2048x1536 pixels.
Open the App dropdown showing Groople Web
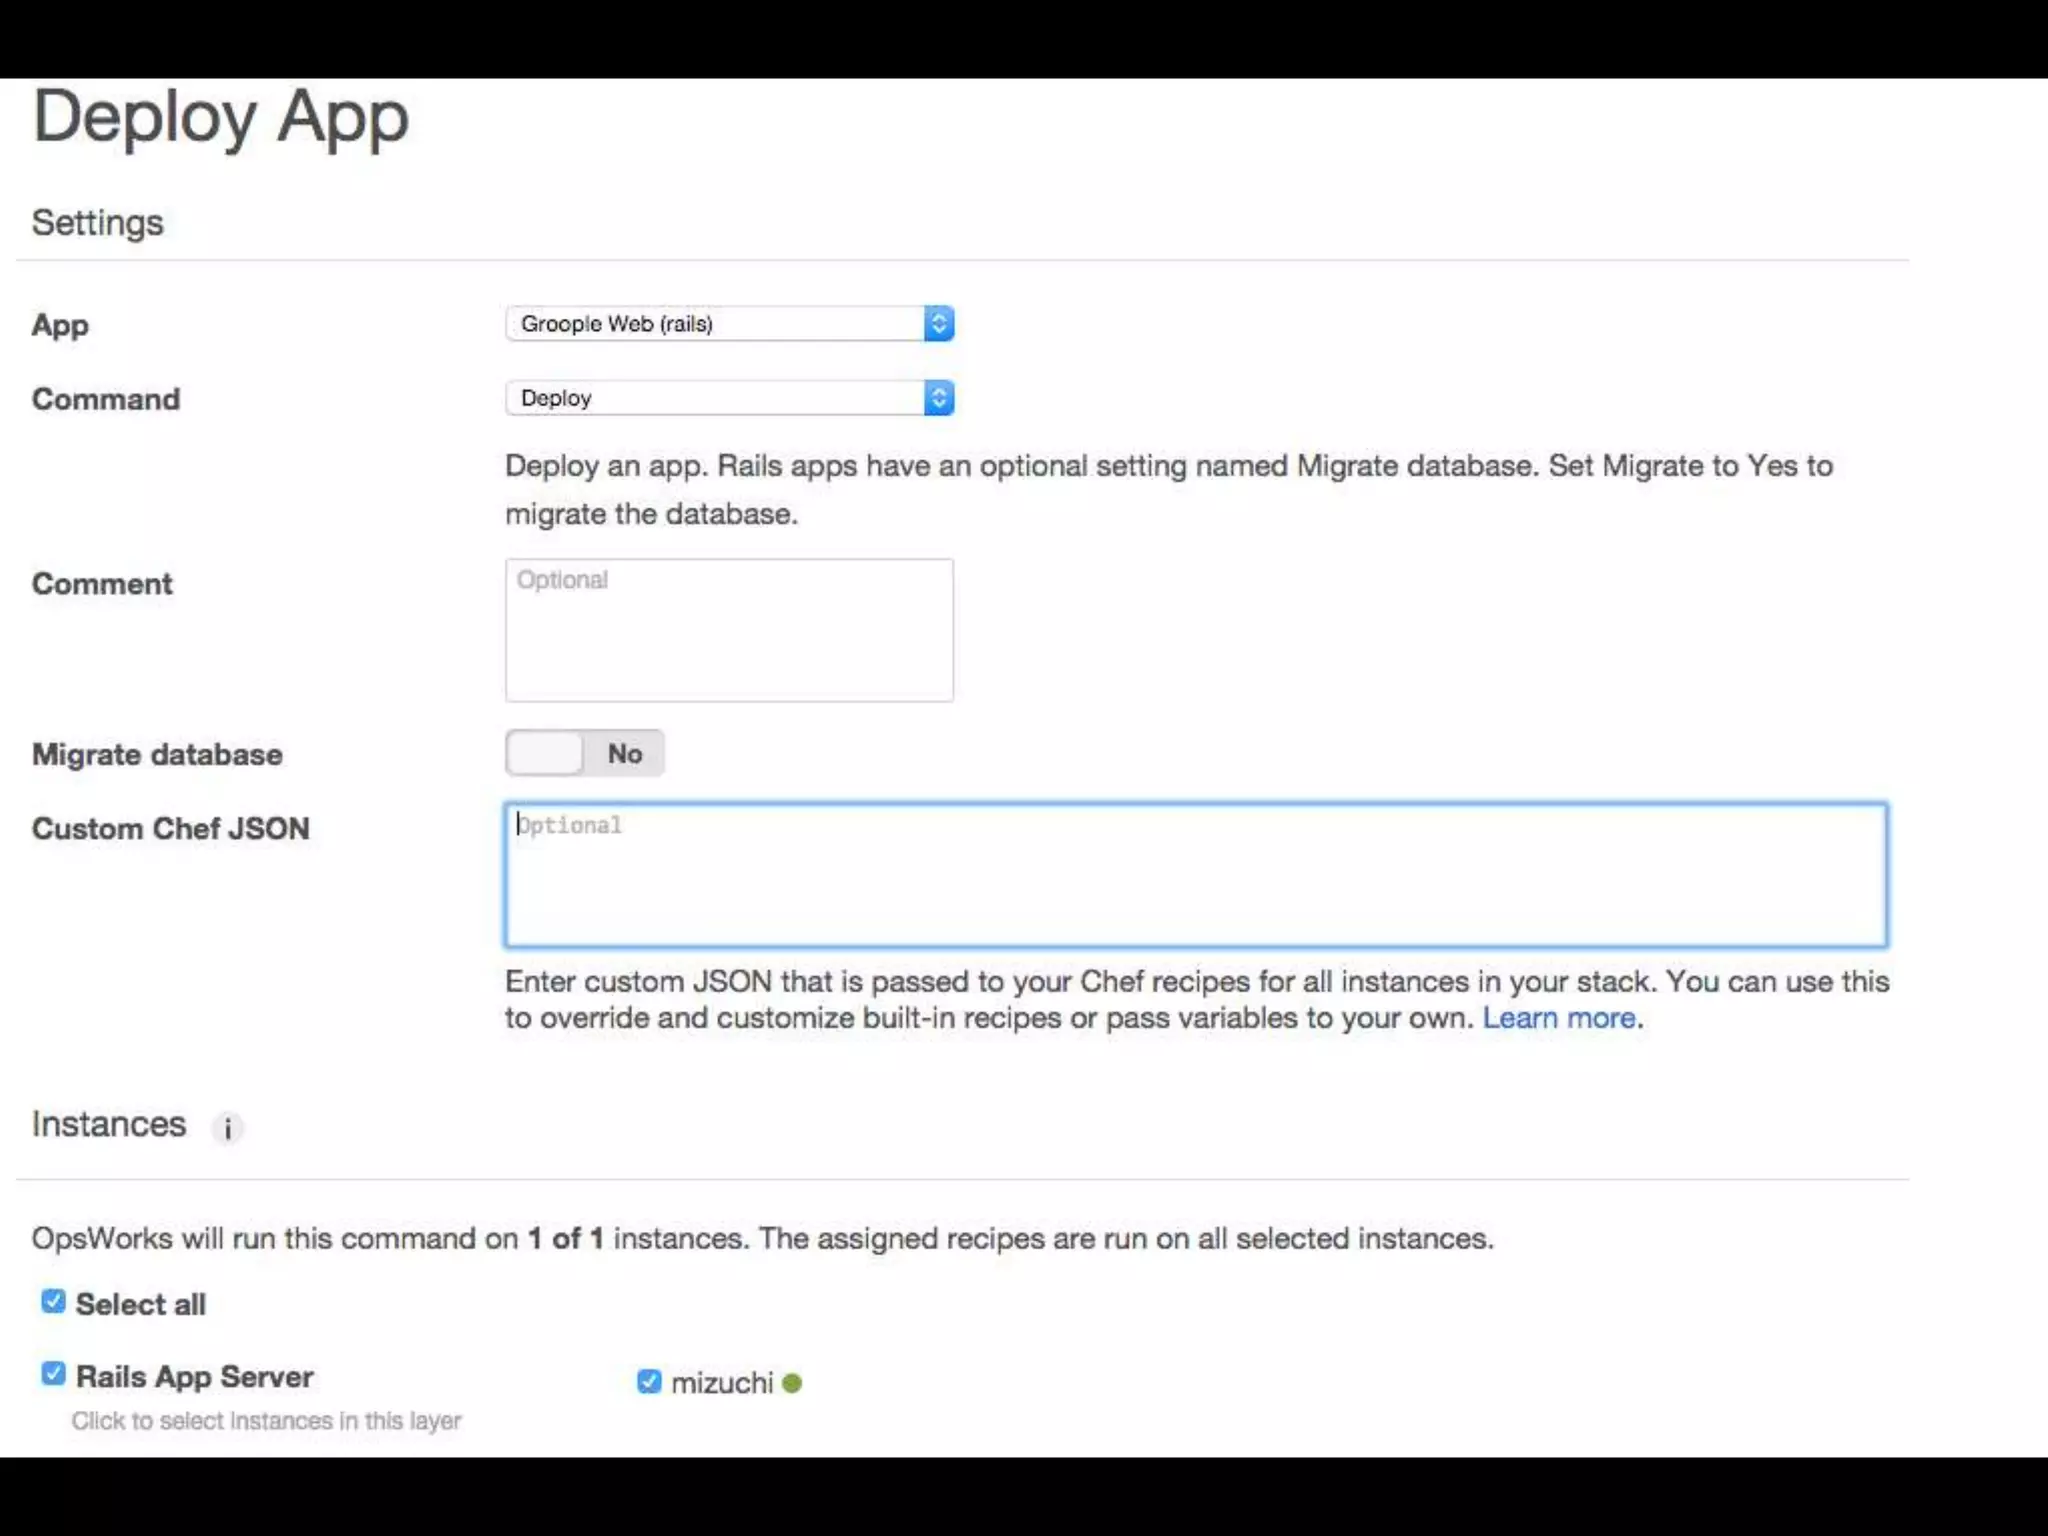coord(715,324)
